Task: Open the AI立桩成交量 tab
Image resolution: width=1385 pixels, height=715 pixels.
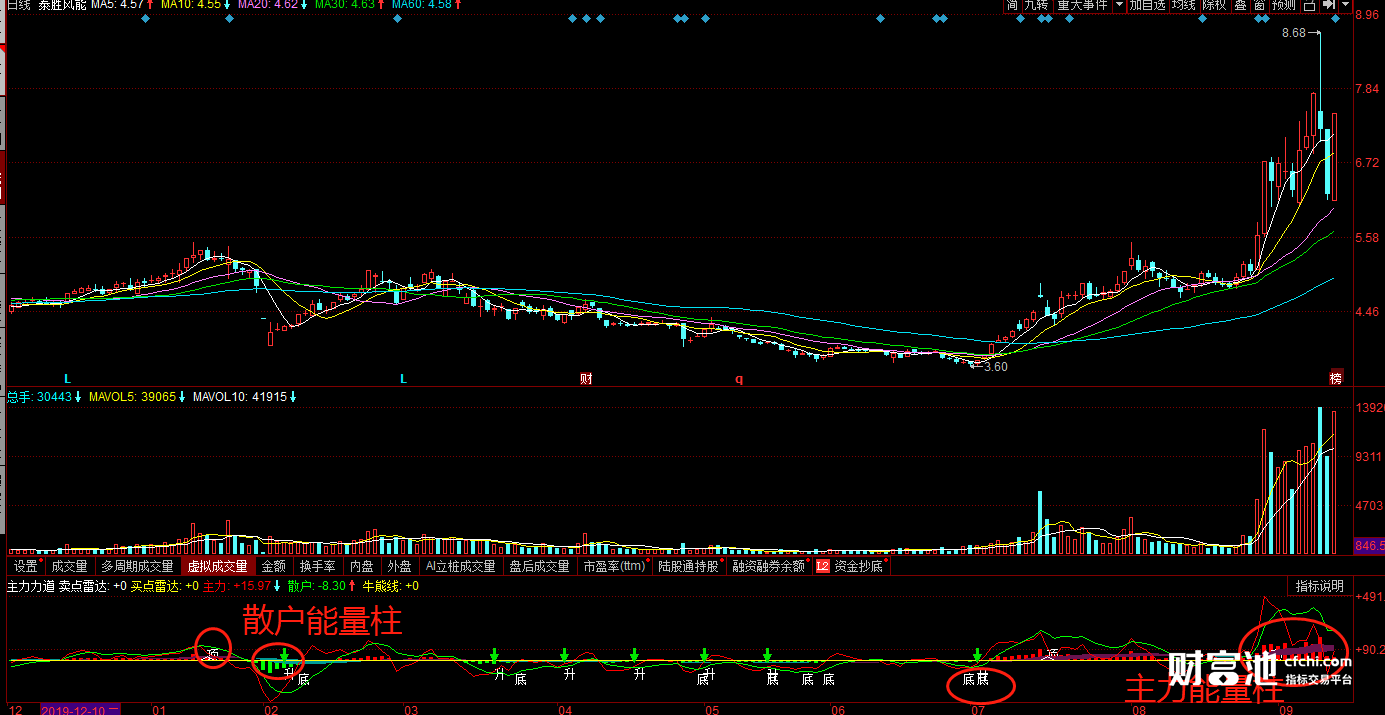Action: point(460,566)
